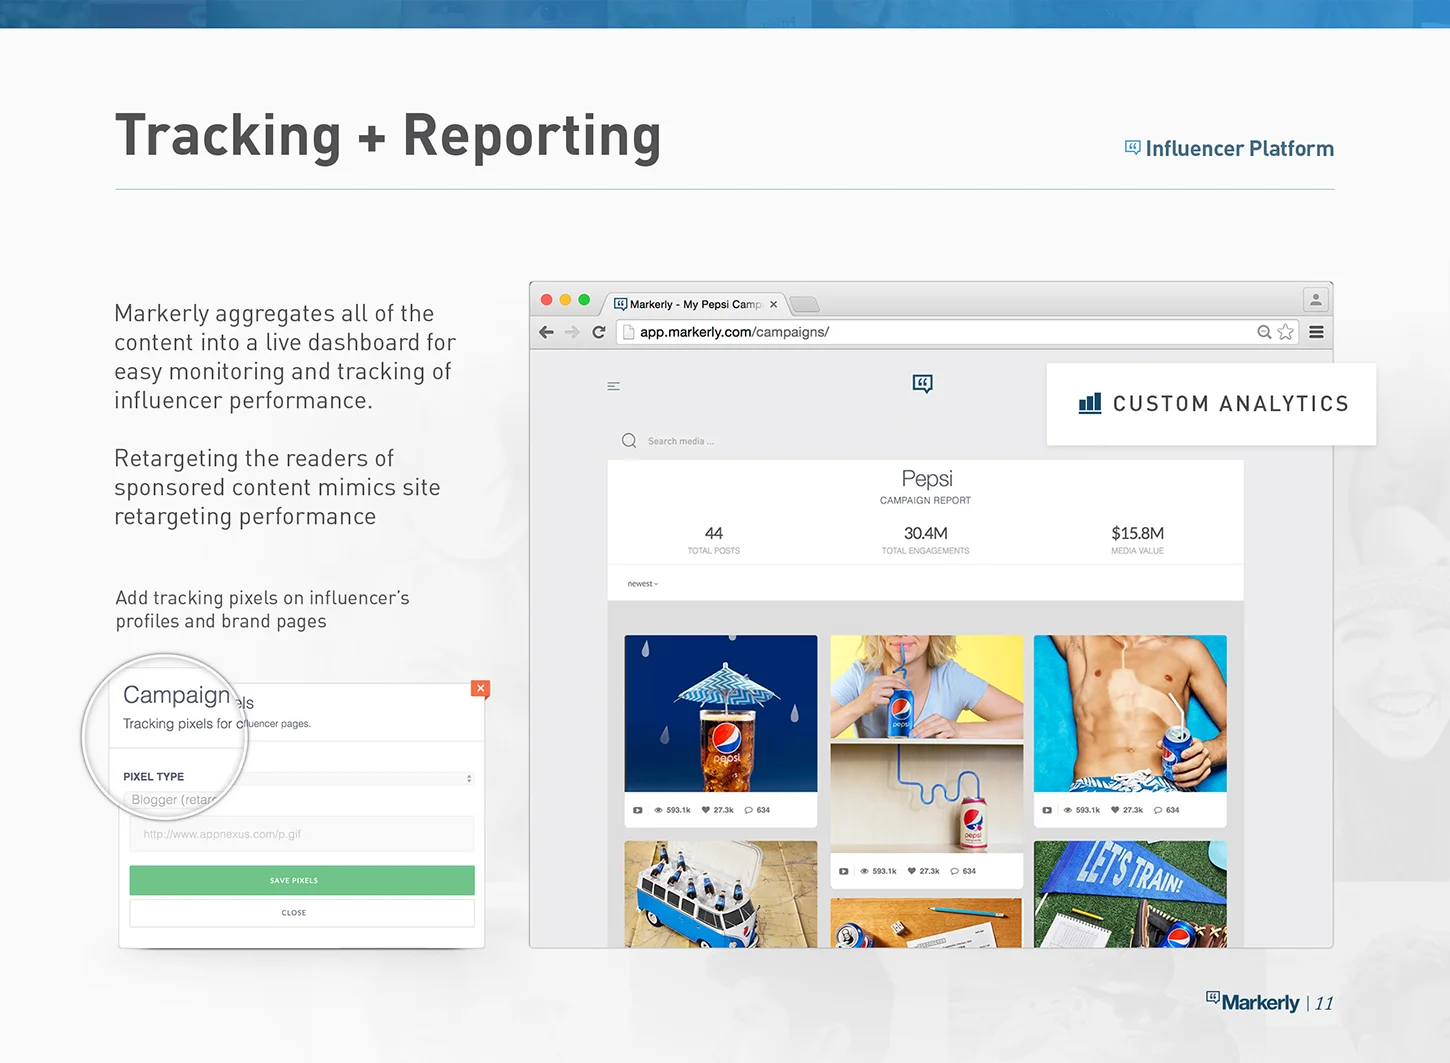Open the Let's Train pennant post thumbnail
The image size is (1450, 1063).
click(1130, 894)
